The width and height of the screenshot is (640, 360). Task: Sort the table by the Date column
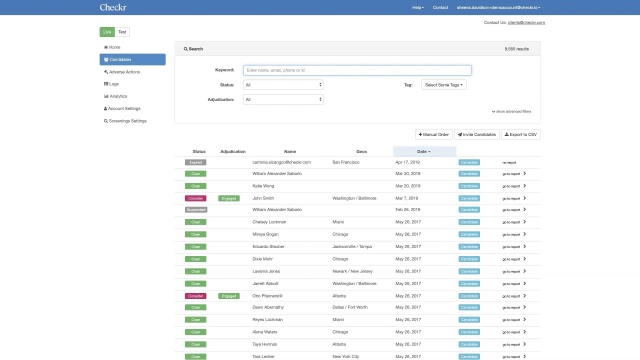tap(424, 151)
